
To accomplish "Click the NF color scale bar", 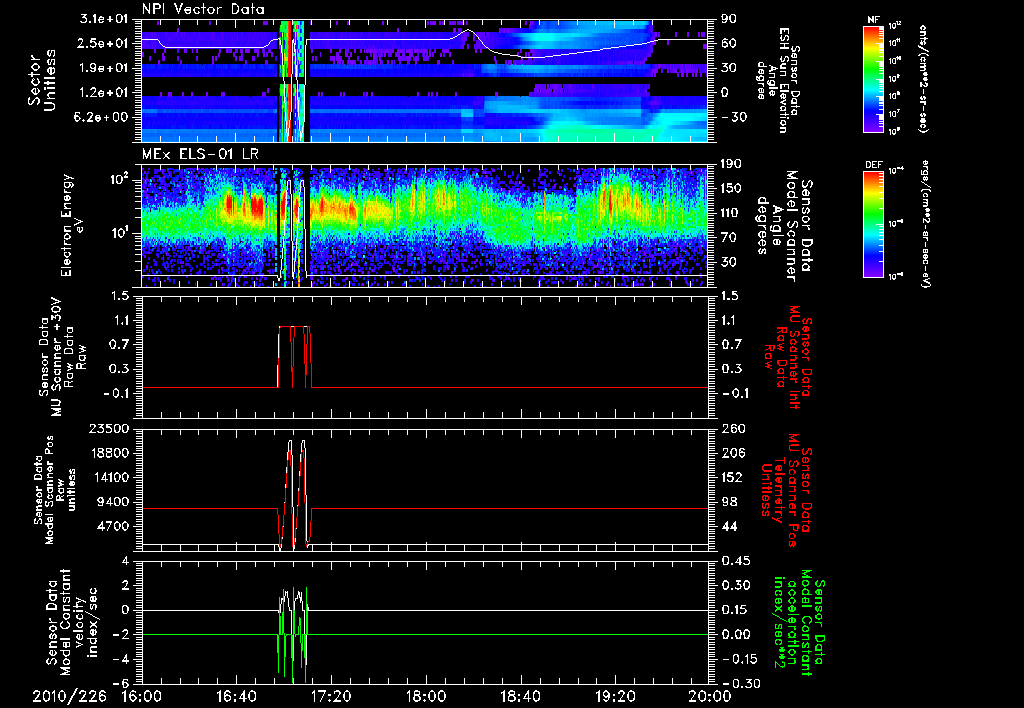I will tap(875, 79).
